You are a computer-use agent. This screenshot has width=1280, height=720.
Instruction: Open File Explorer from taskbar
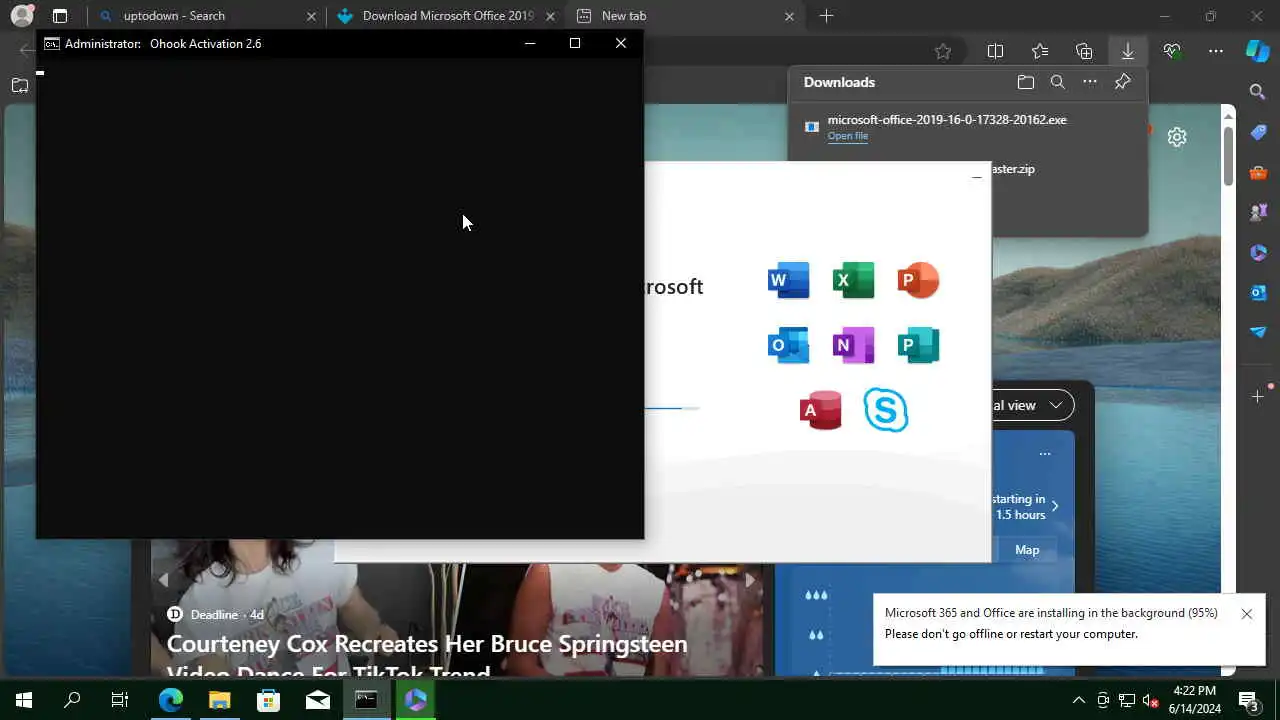pyautogui.click(x=219, y=700)
